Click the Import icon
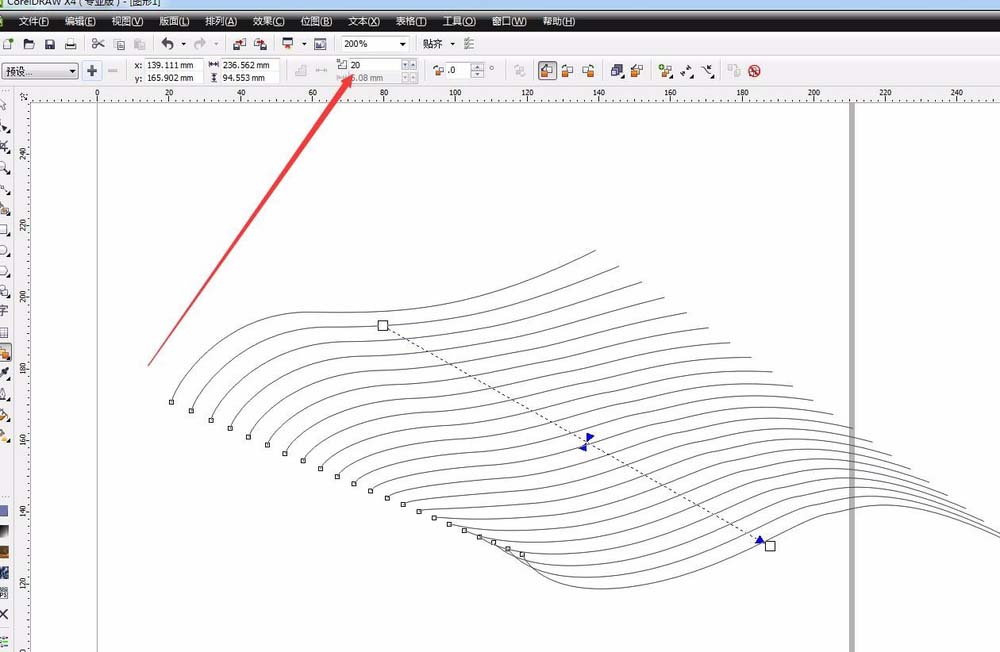This screenshot has width=1000, height=652. point(239,44)
